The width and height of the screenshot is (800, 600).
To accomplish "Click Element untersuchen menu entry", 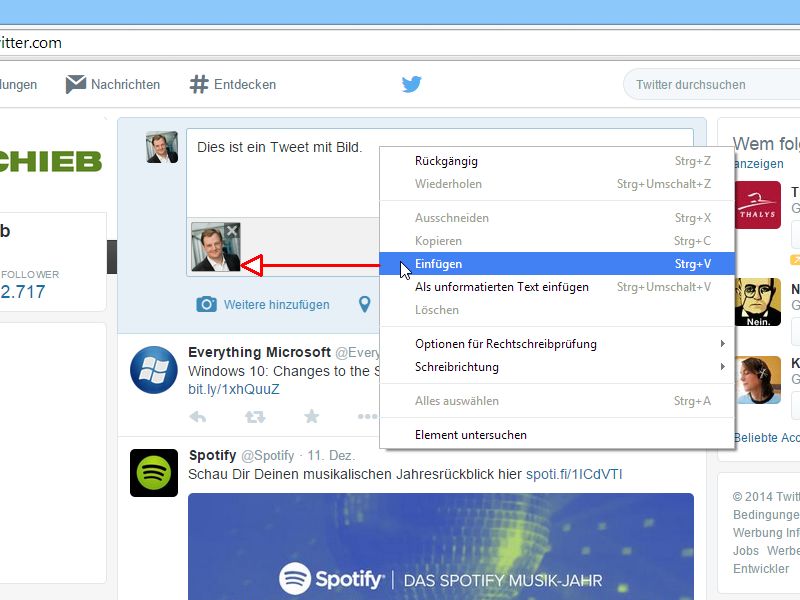I will (x=557, y=435).
